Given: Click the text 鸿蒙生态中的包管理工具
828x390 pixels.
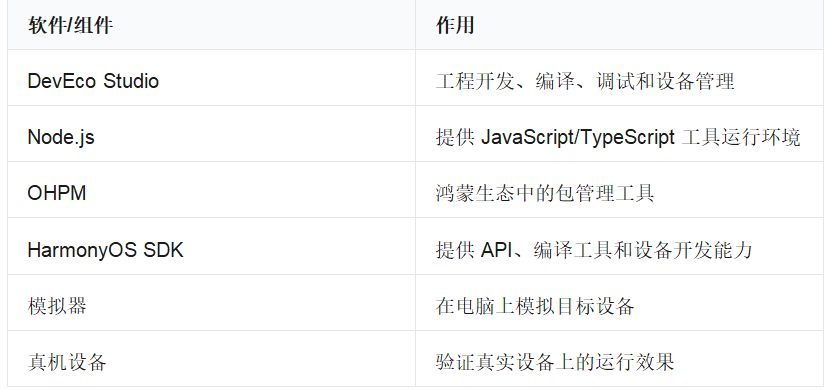Looking at the screenshot, I should (x=545, y=193).
